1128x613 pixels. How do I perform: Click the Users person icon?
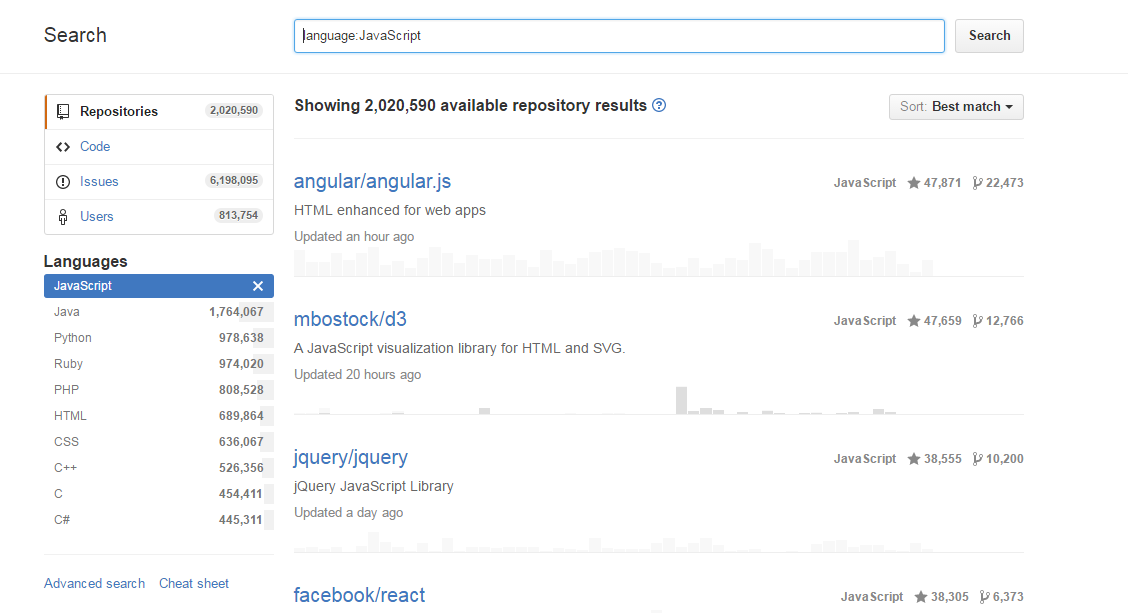tap(63, 217)
